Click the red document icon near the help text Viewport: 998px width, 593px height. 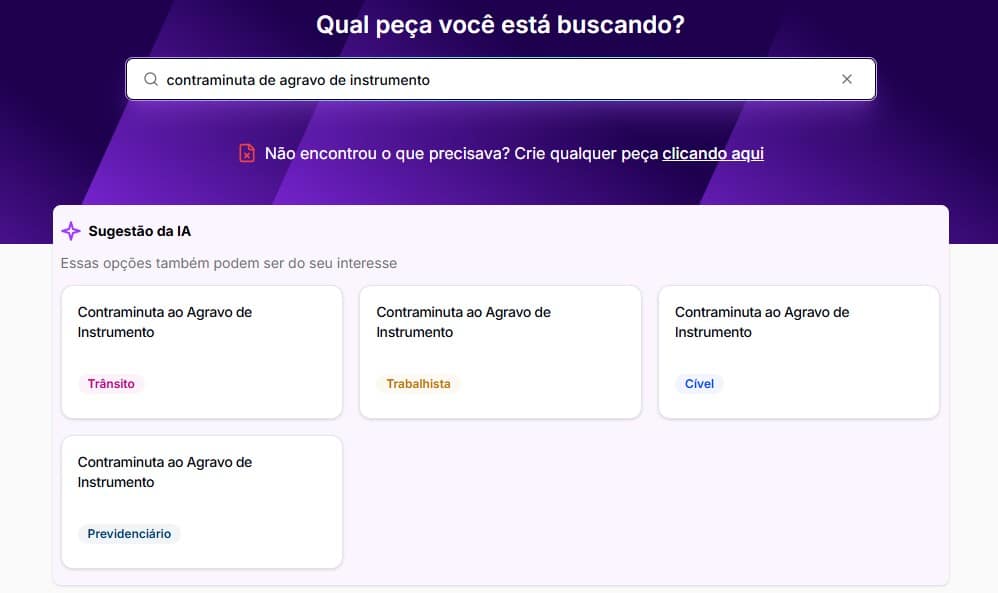coord(246,152)
